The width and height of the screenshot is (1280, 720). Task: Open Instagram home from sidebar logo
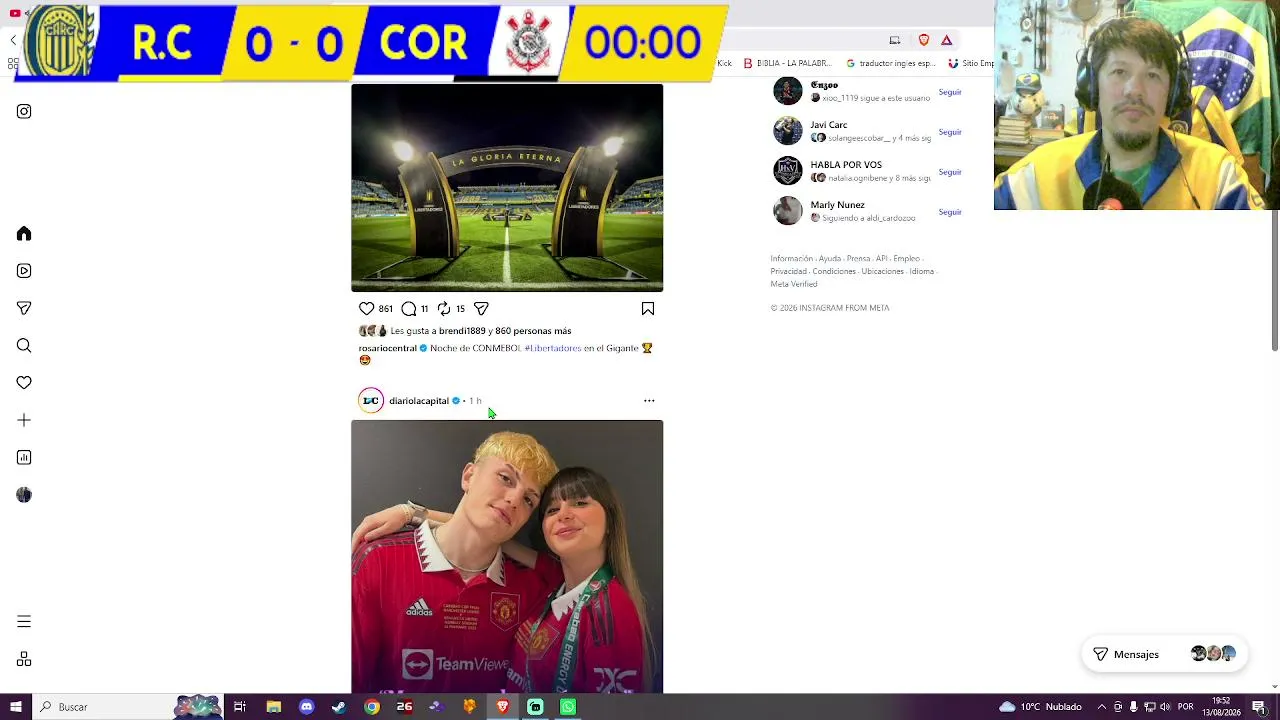[x=24, y=111]
